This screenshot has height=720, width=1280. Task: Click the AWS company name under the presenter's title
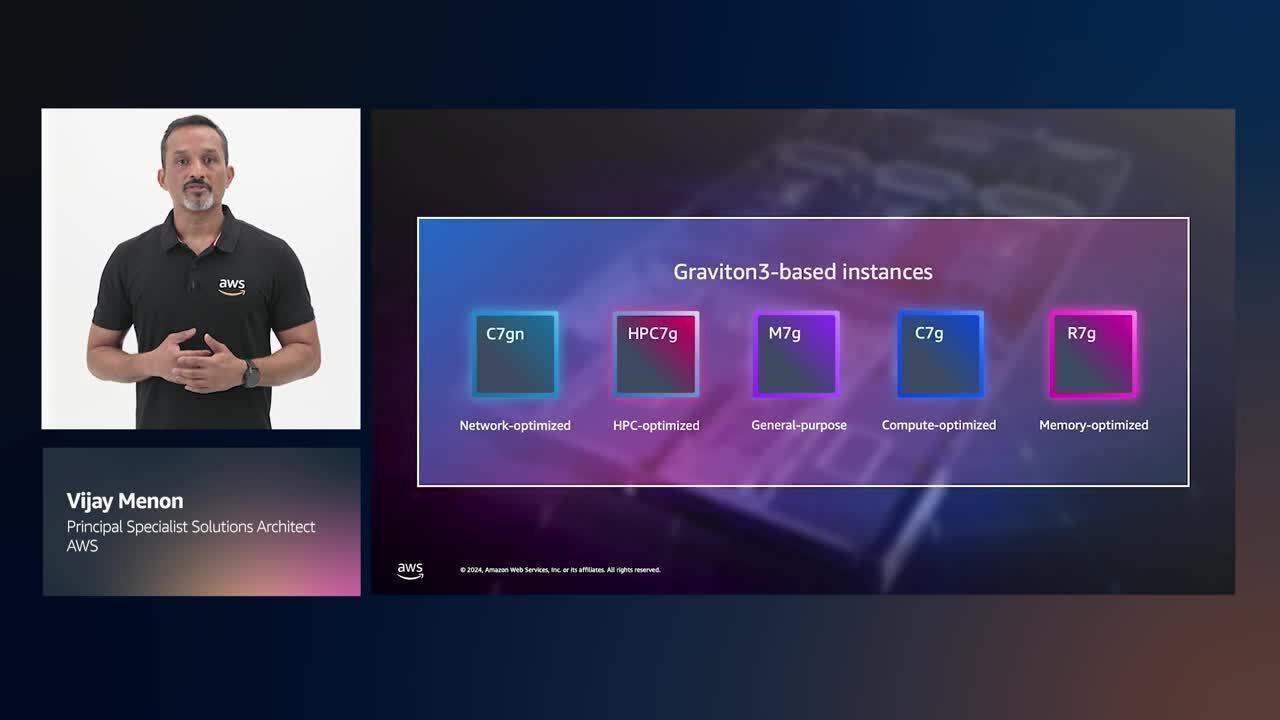pos(82,547)
